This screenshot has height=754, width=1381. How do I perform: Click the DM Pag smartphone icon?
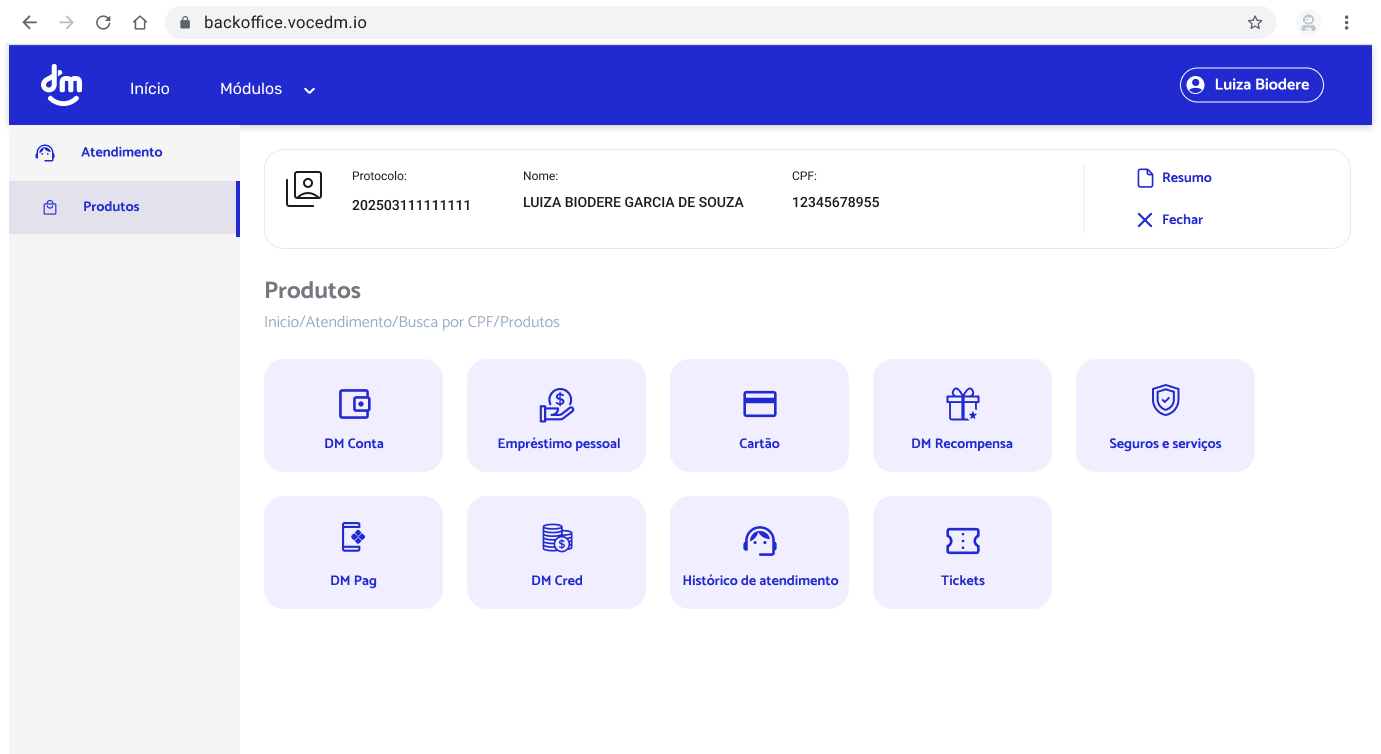coord(353,540)
